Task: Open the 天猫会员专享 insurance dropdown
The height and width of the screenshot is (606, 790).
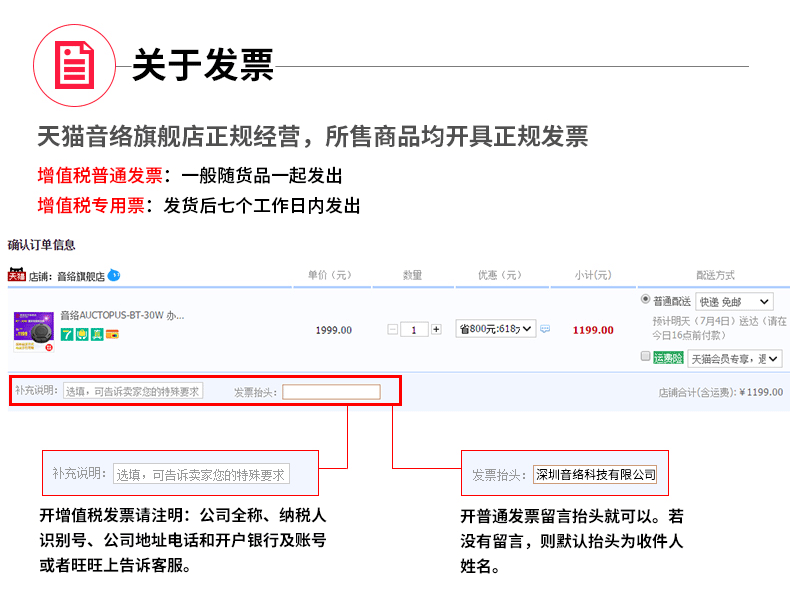Action: (735, 359)
